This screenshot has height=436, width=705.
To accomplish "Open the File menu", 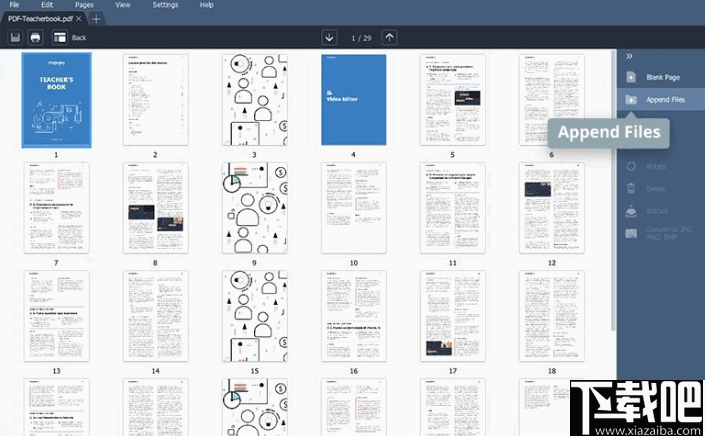I will tap(14, 5).
